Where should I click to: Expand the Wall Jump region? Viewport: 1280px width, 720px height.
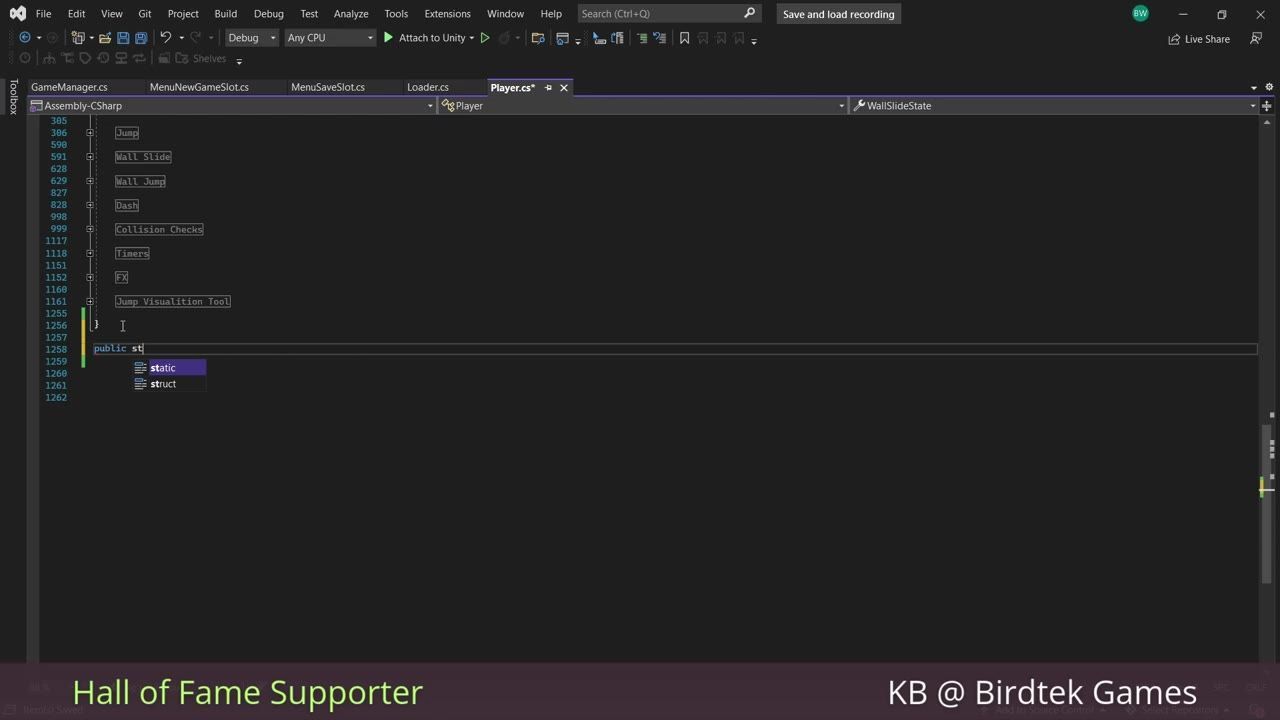(90, 181)
